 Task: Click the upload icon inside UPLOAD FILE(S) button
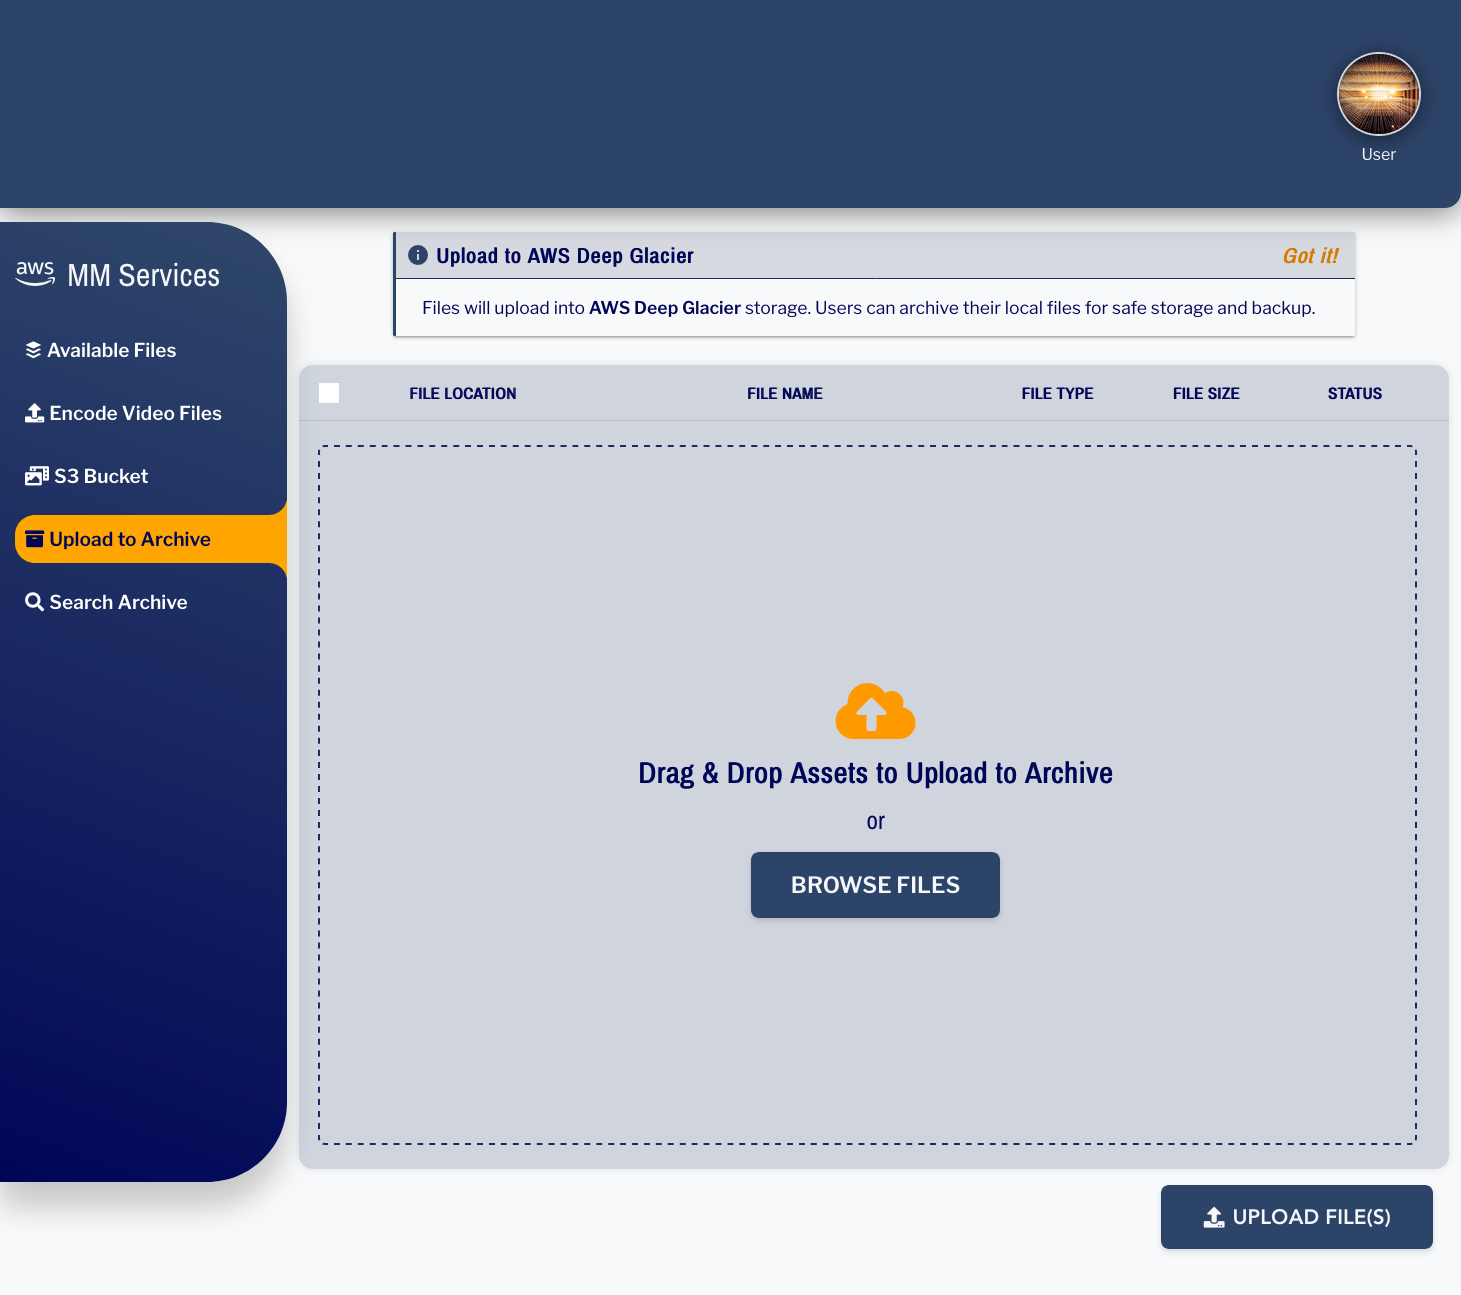(1214, 1217)
